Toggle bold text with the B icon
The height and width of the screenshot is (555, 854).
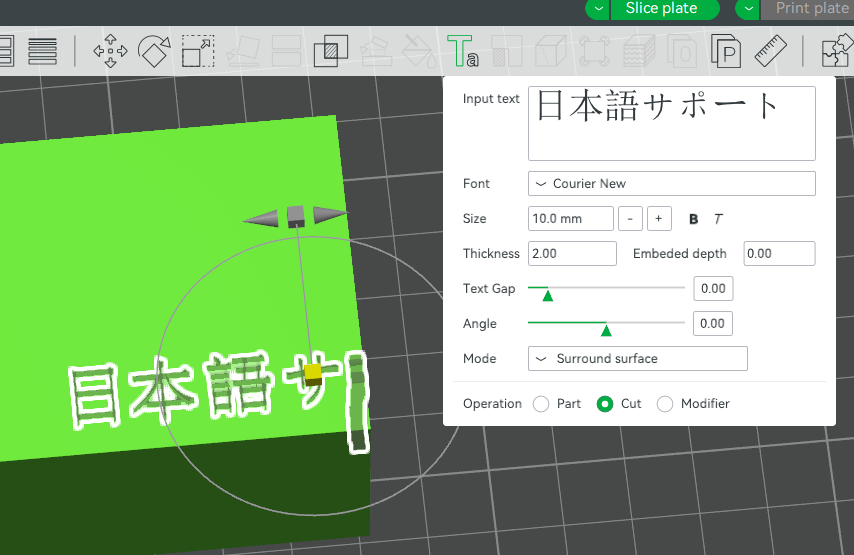pyautogui.click(x=693, y=219)
